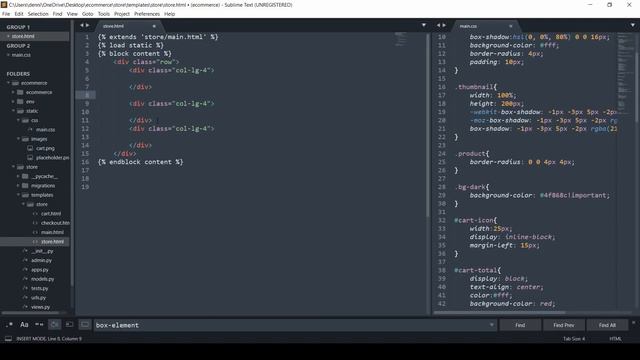
Task: Toggle whole word matching in find bar
Action: tap(39, 325)
